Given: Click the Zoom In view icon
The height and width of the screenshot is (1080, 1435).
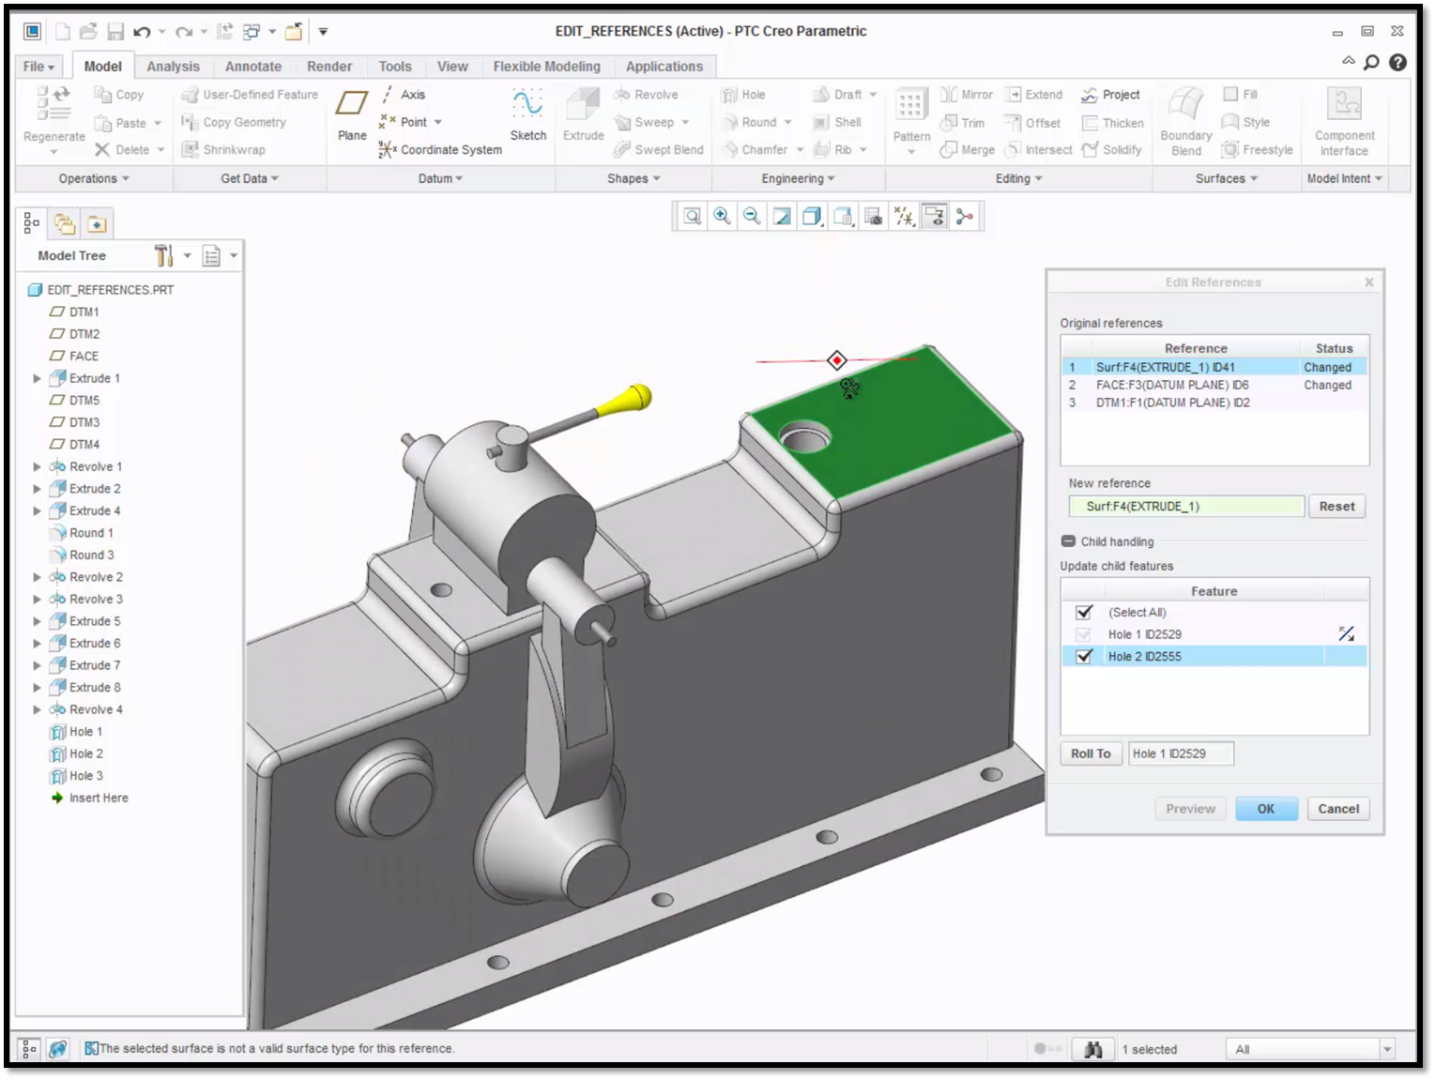Looking at the screenshot, I should click(x=722, y=216).
